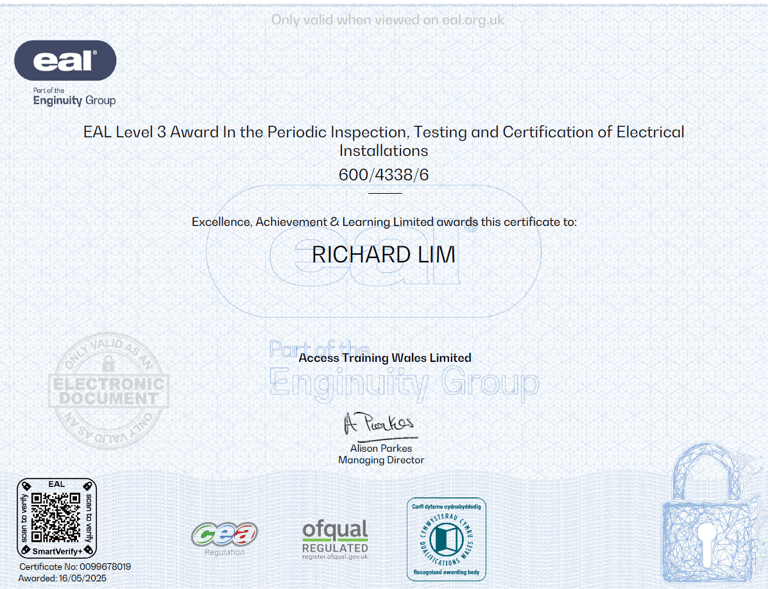Click the name 'Alison Parkes'

(x=381, y=448)
